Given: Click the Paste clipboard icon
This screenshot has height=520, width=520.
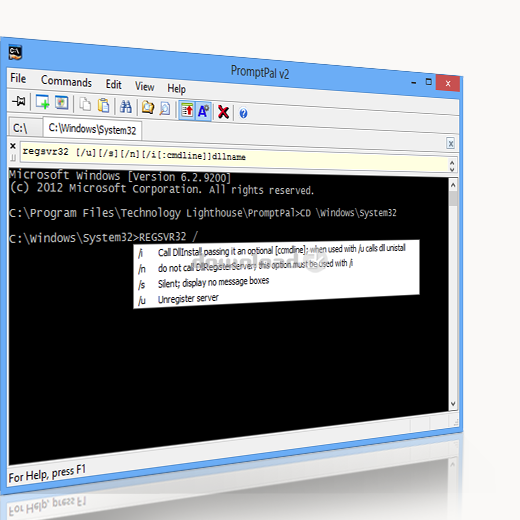Looking at the screenshot, I should click(104, 105).
